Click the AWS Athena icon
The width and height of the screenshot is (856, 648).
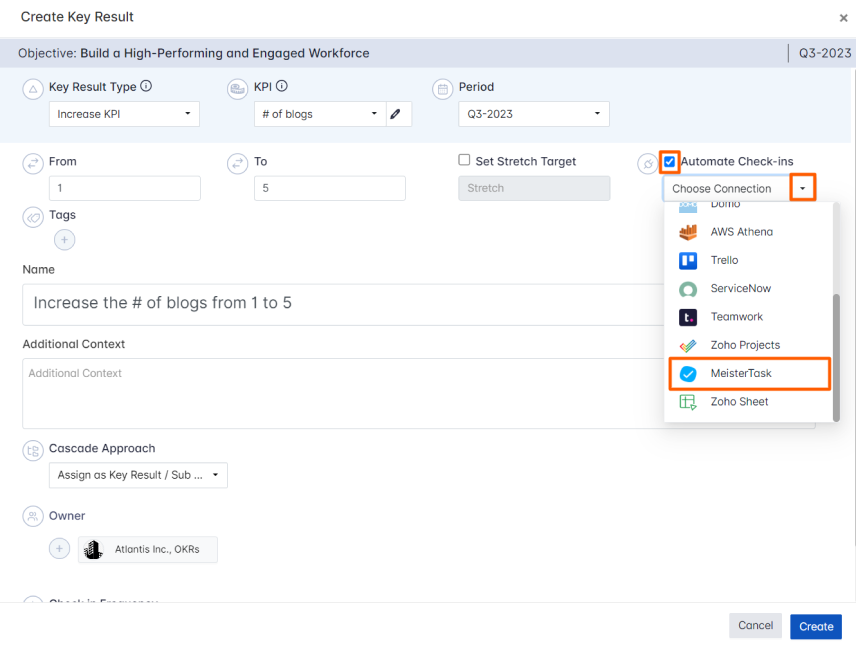click(x=688, y=232)
